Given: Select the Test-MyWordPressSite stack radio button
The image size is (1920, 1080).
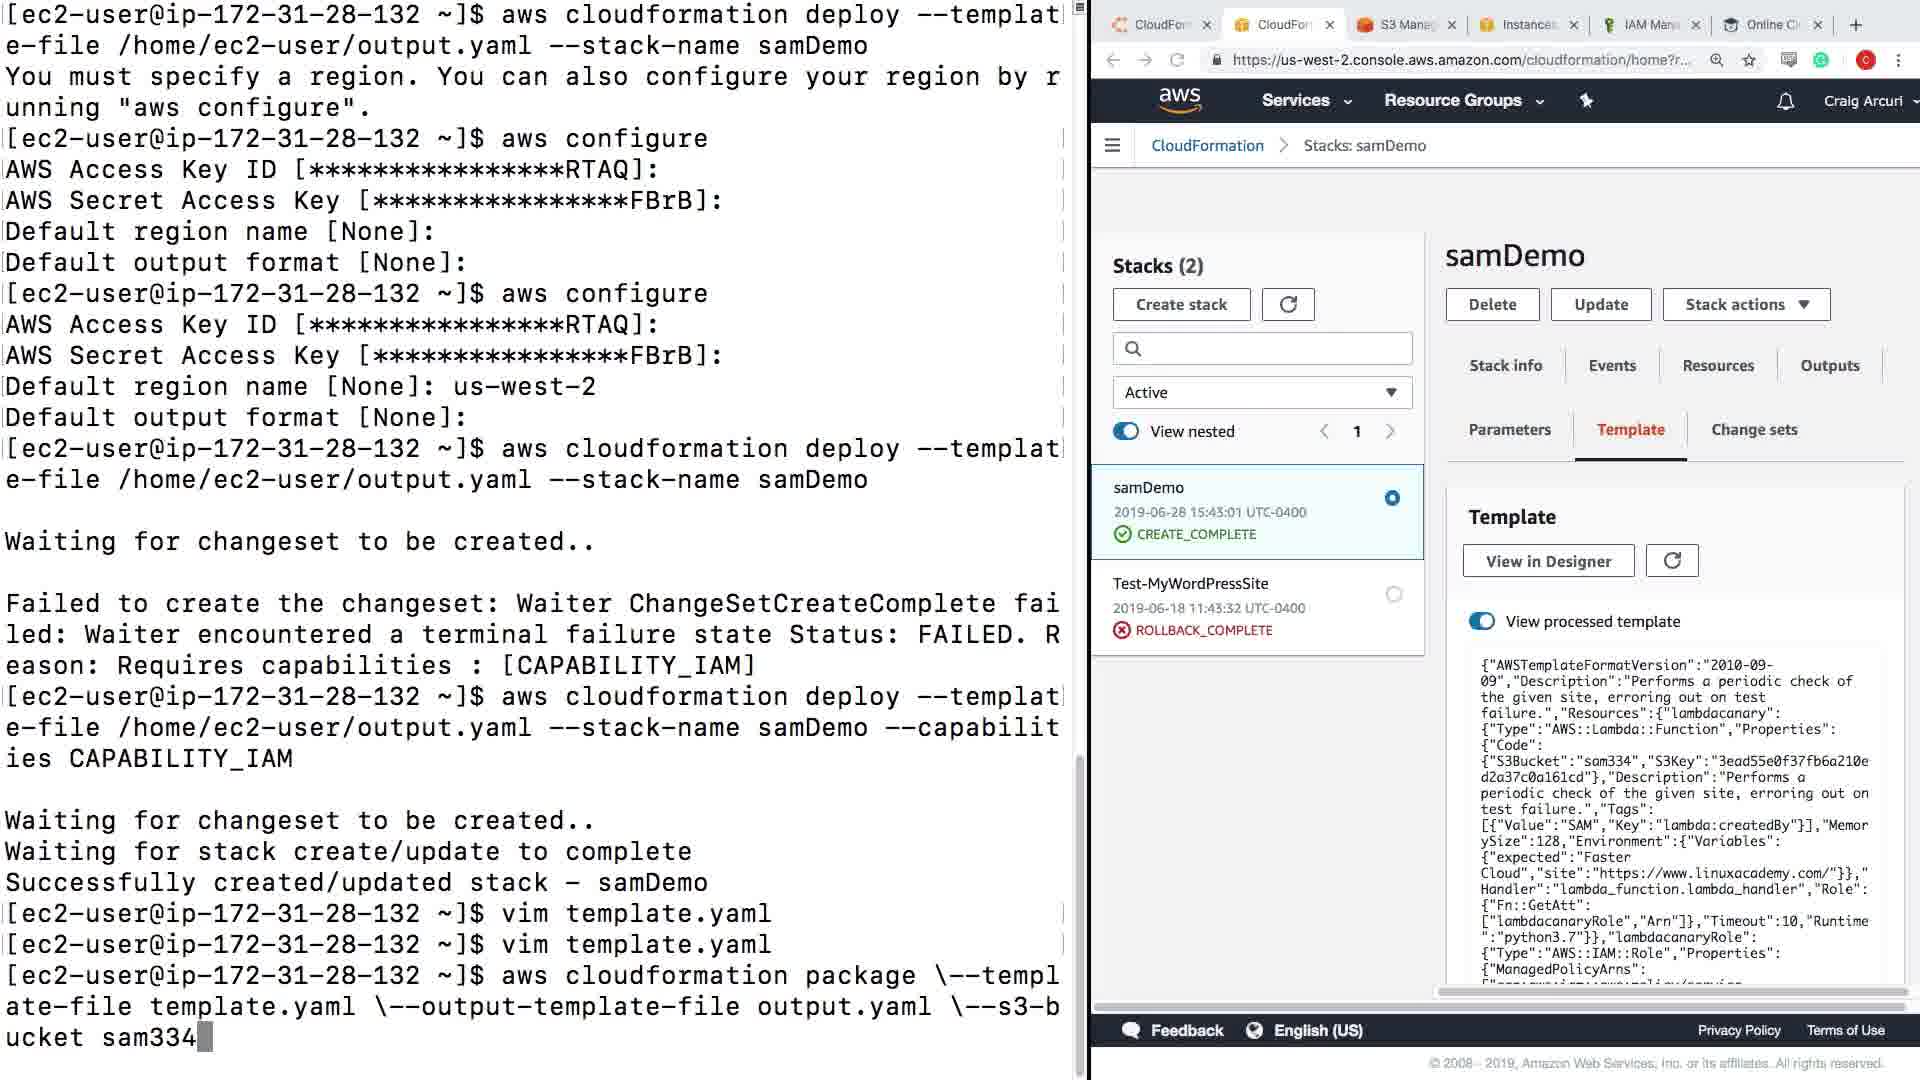Looking at the screenshot, I should click(1394, 594).
